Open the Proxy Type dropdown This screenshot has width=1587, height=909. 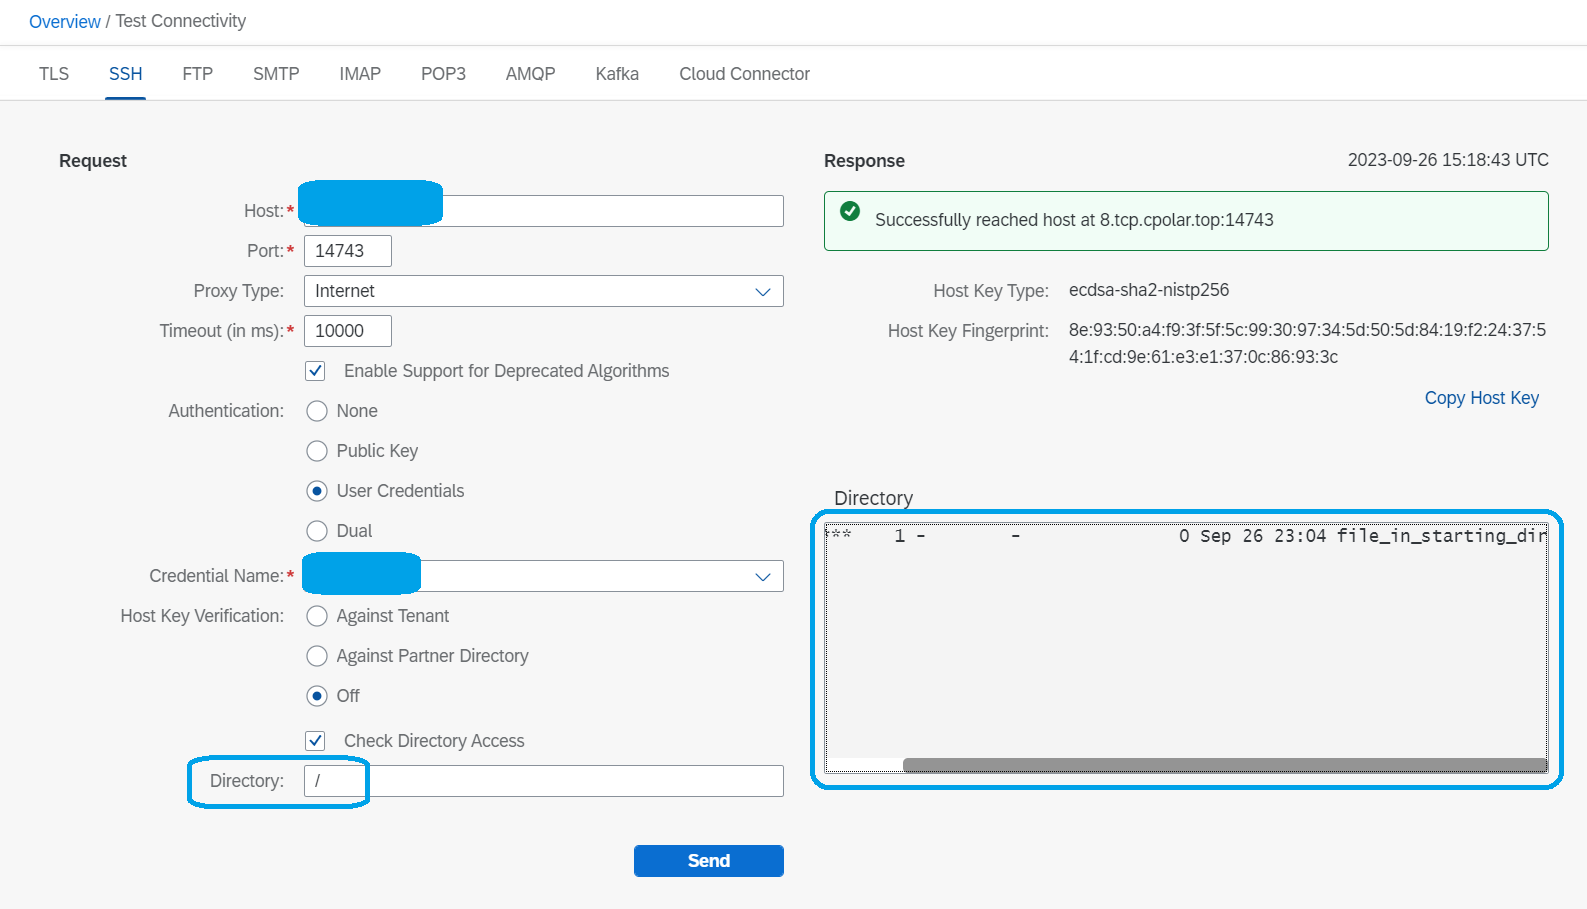pyautogui.click(x=544, y=291)
